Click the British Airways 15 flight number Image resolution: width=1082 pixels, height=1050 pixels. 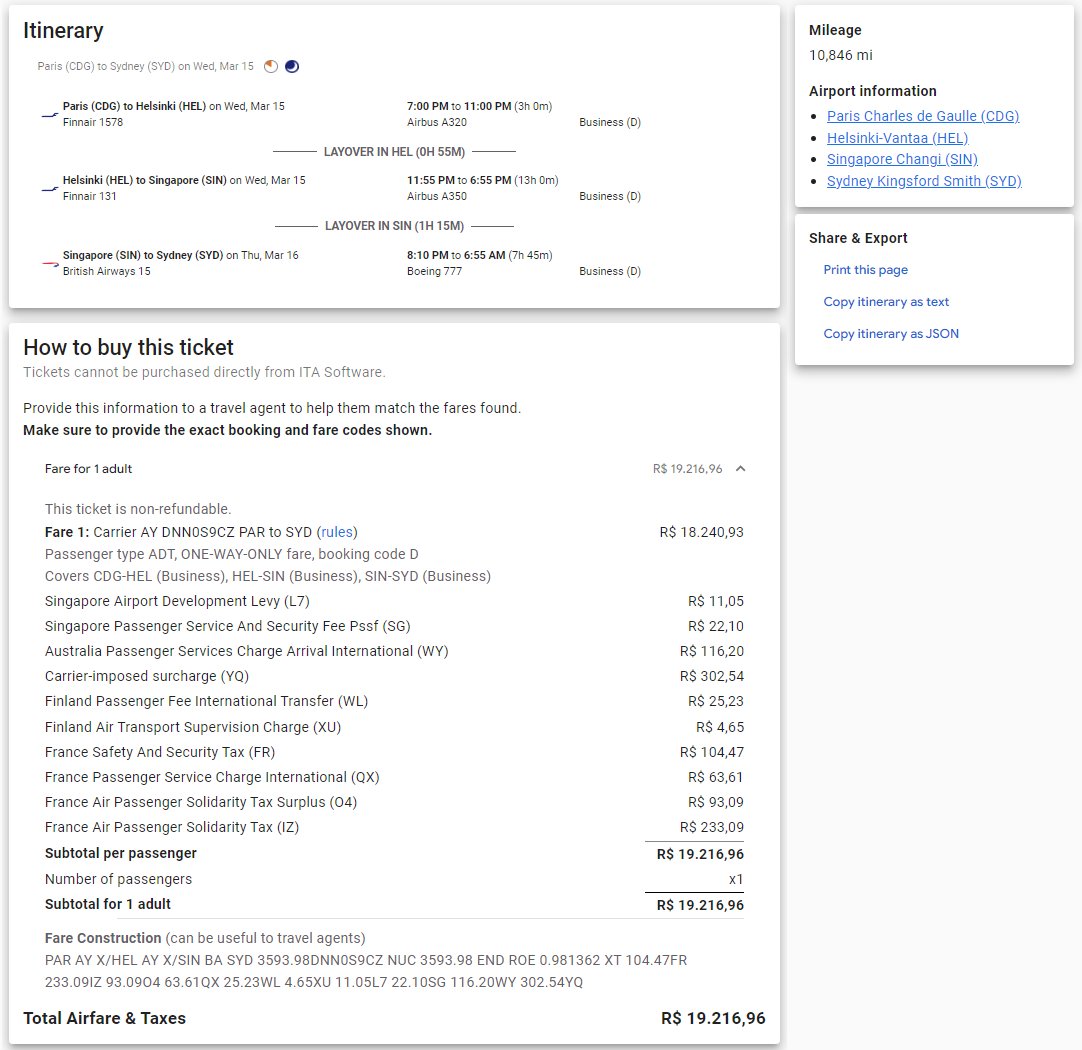pyautogui.click(x=106, y=272)
